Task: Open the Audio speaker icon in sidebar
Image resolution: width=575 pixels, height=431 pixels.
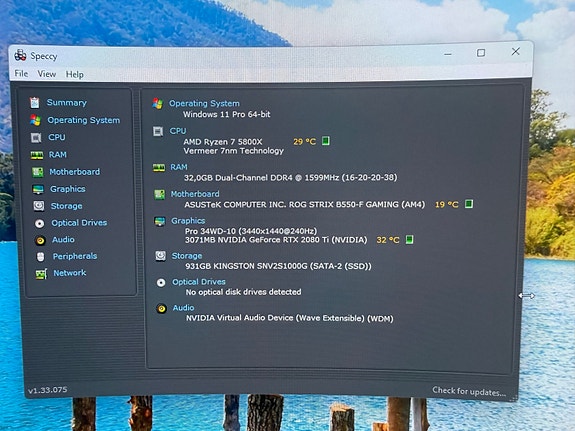Action: (x=40, y=240)
